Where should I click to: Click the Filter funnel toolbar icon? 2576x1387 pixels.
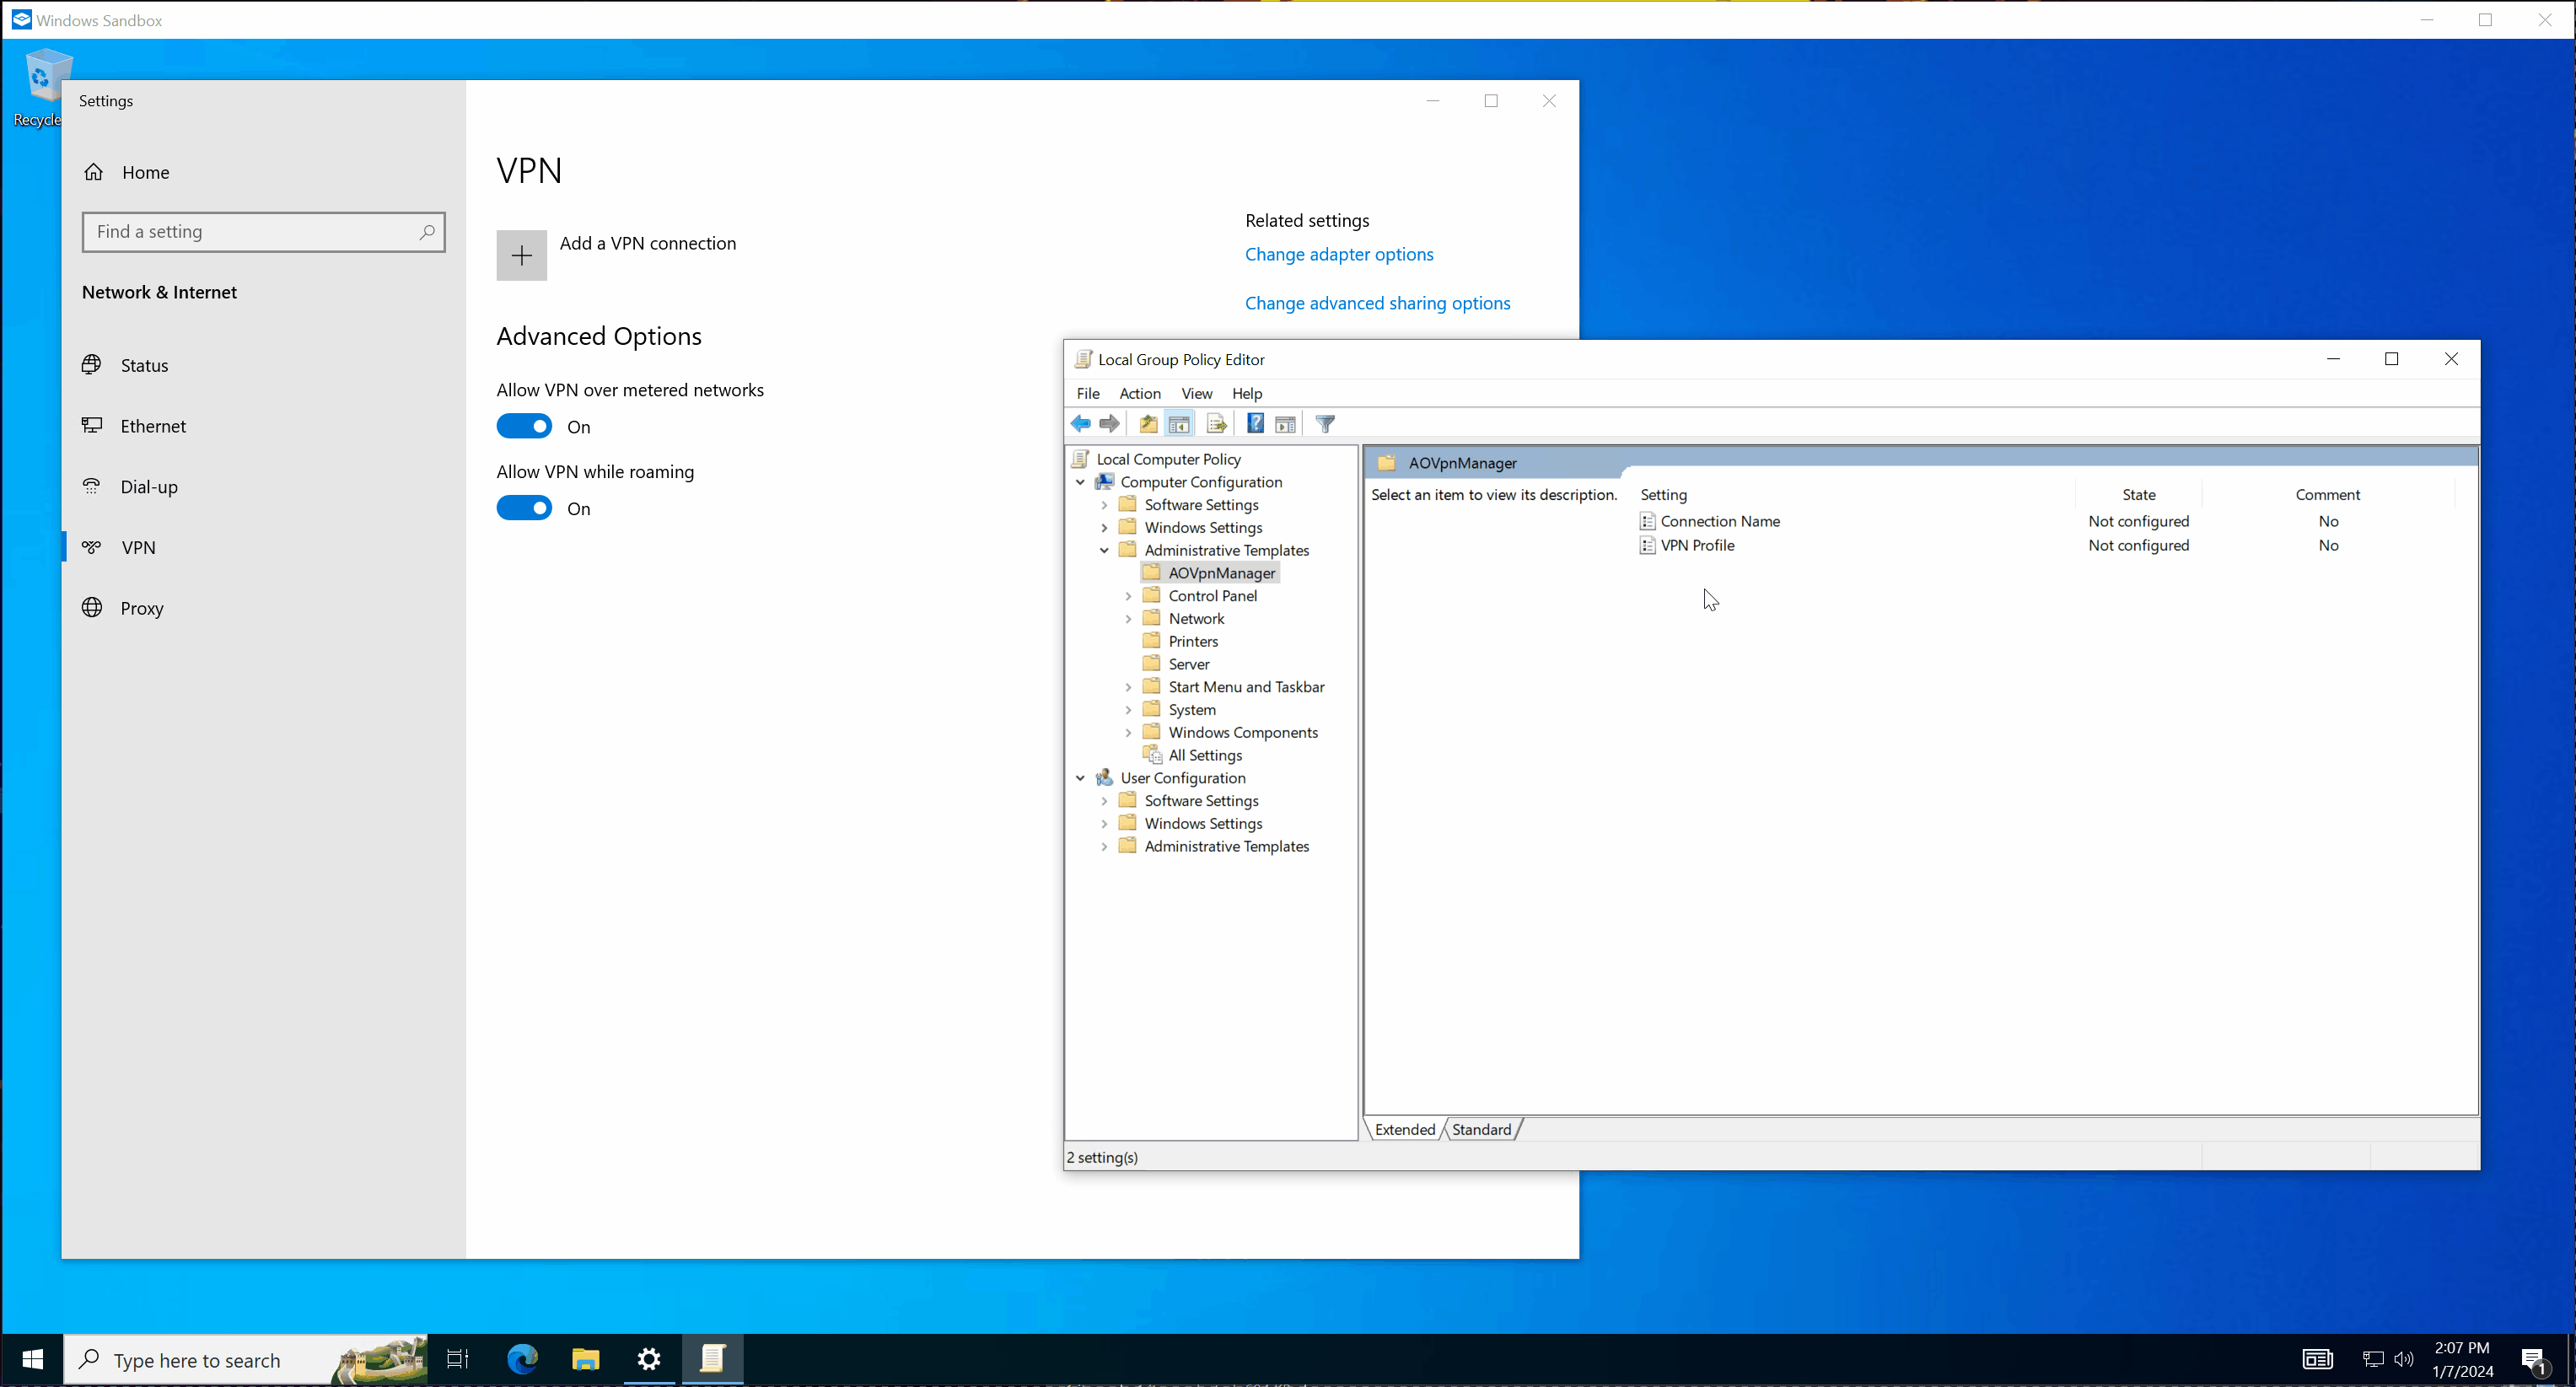(x=1325, y=424)
